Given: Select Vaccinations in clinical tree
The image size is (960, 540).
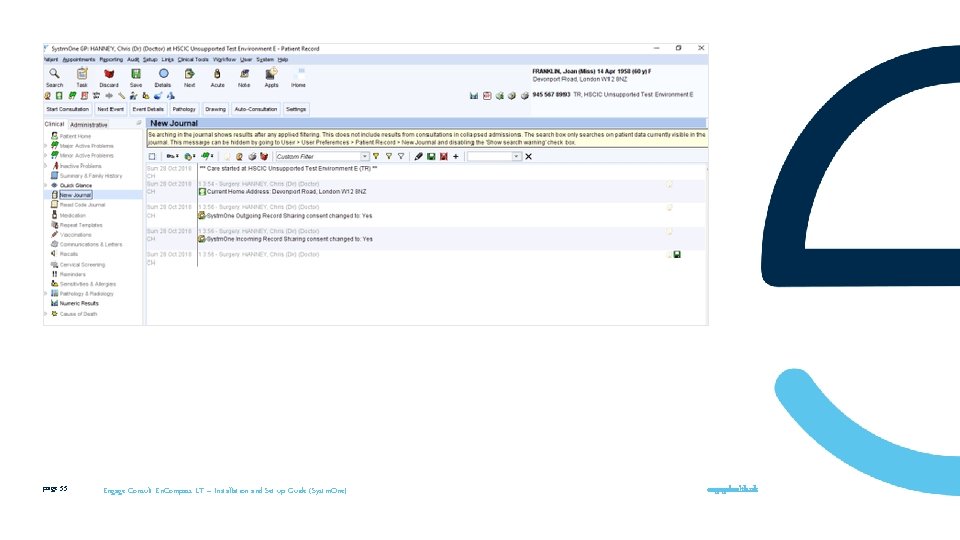Looking at the screenshot, I should pyautogui.click(x=75, y=234).
